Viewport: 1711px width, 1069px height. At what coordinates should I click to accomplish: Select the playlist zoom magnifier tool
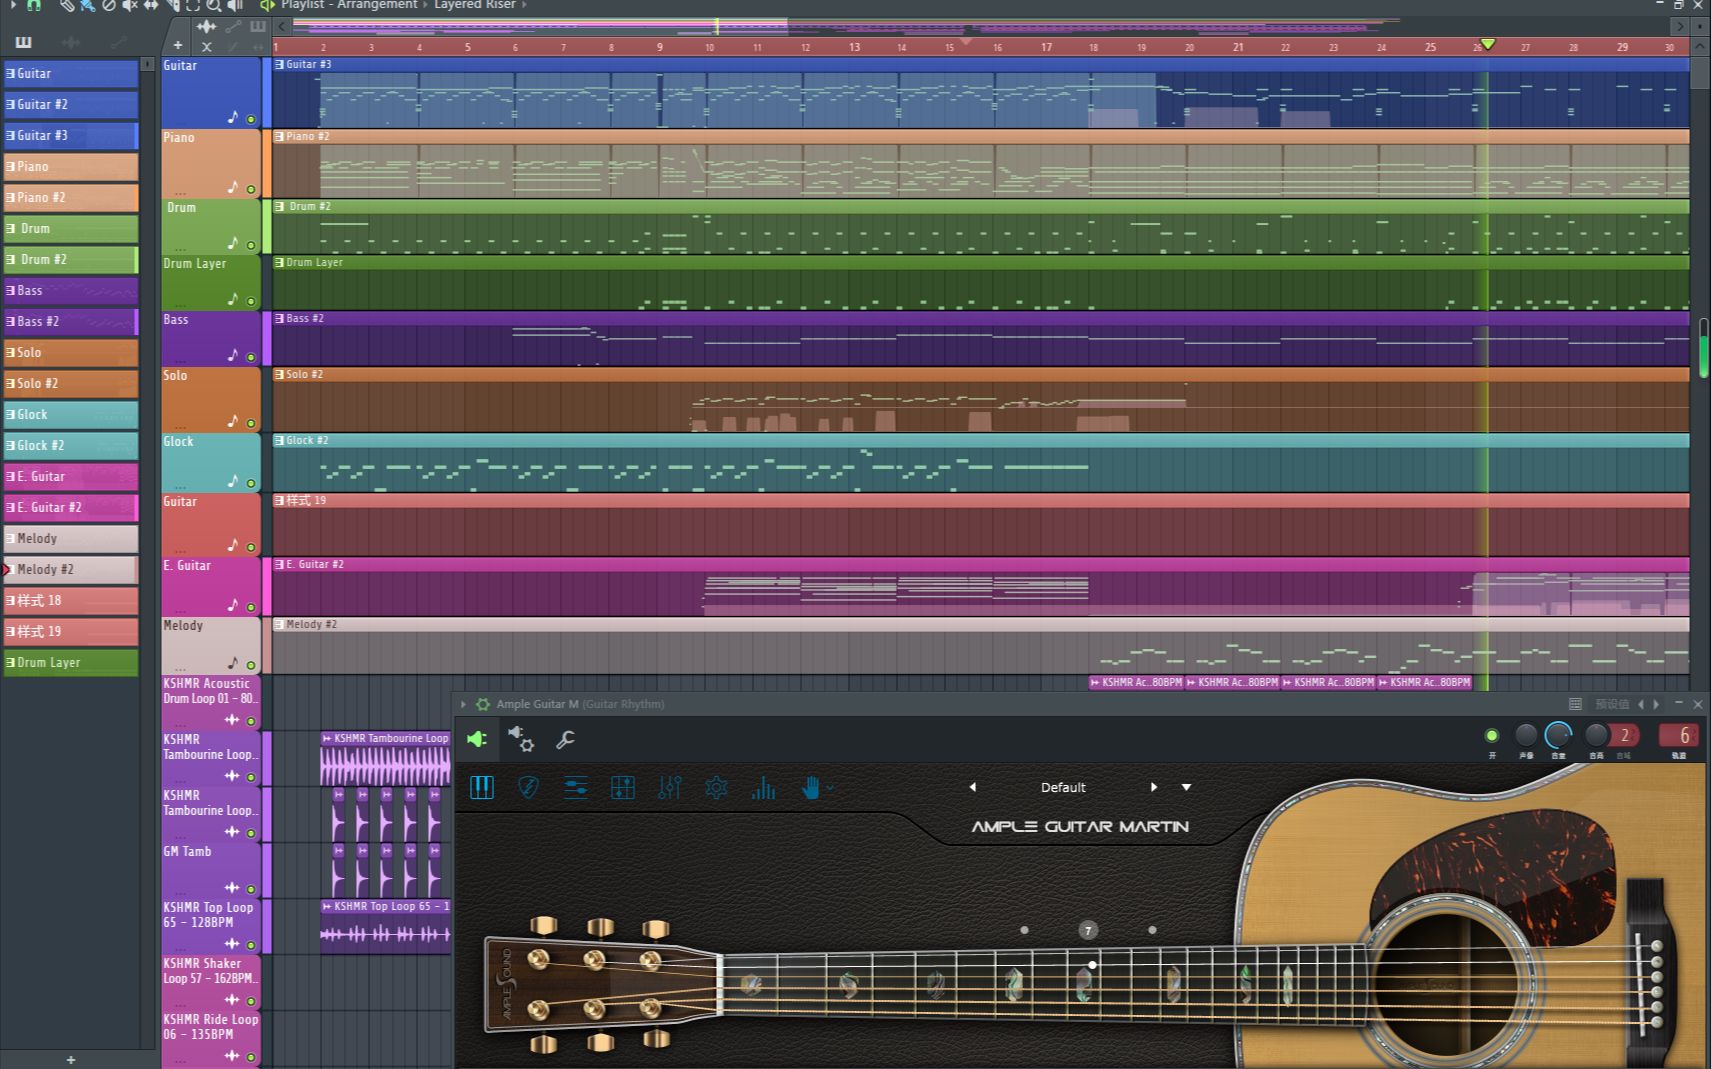tap(214, 5)
